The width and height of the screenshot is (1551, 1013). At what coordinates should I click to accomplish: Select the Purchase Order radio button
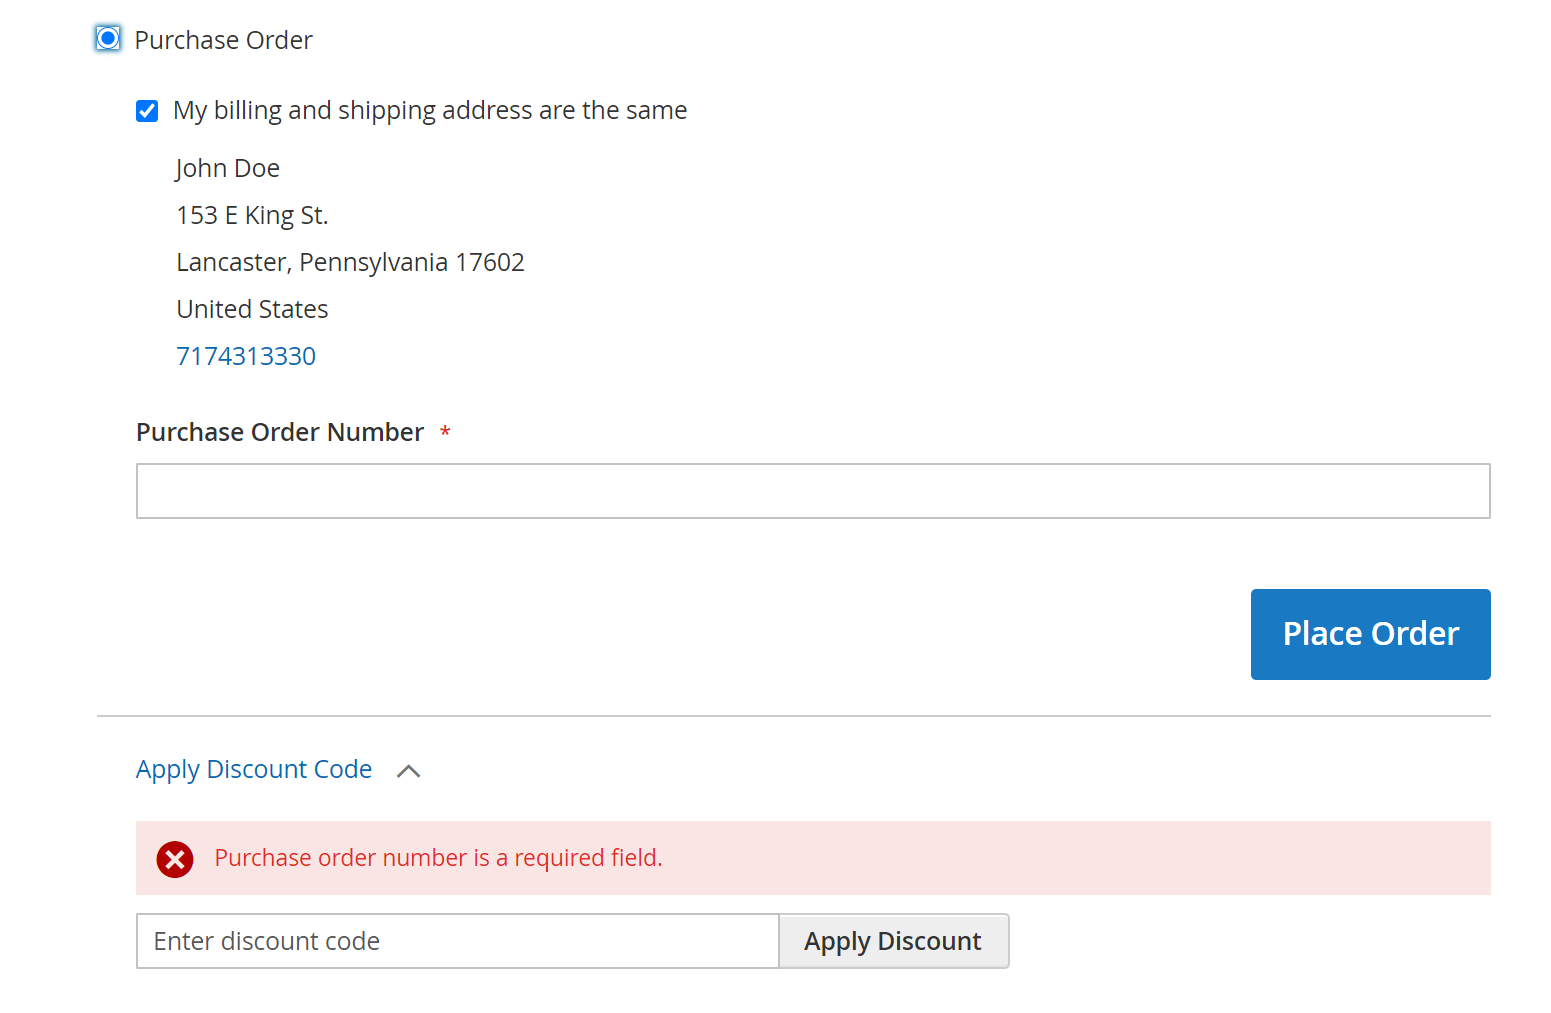[108, 39]
